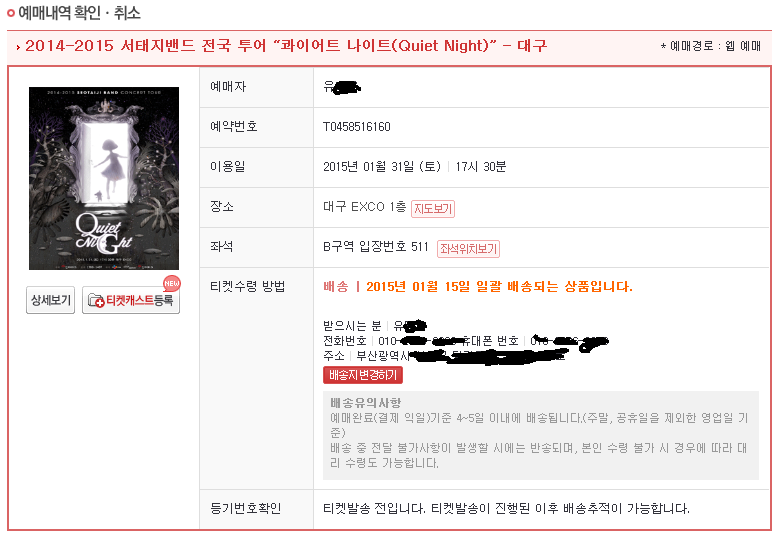Screen dimensions: 776x539
Task: Click the 등기번호확인 row label
Action: pos(246,508)
